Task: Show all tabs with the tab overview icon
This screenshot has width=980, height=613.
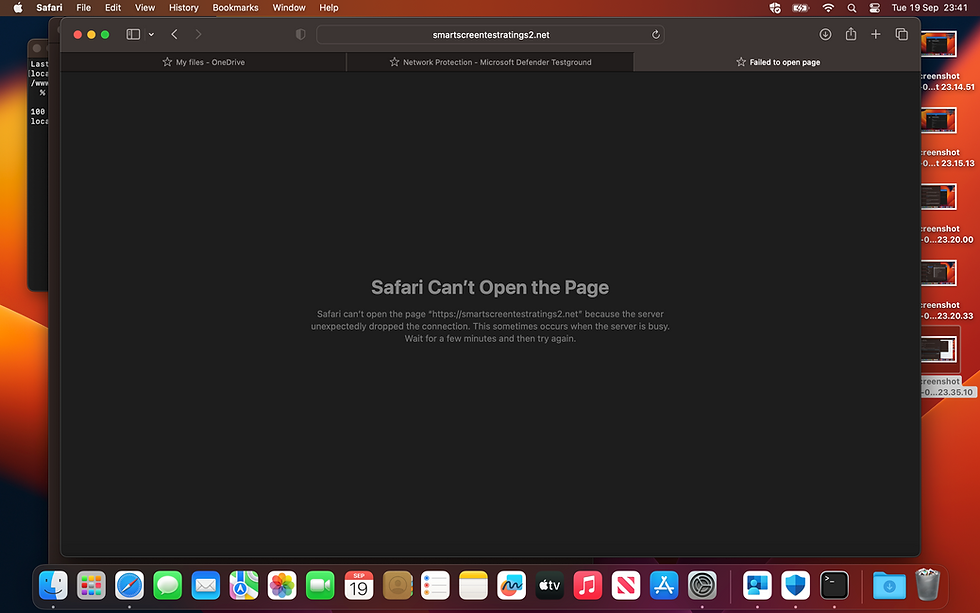Action: [x=901, y=34]
